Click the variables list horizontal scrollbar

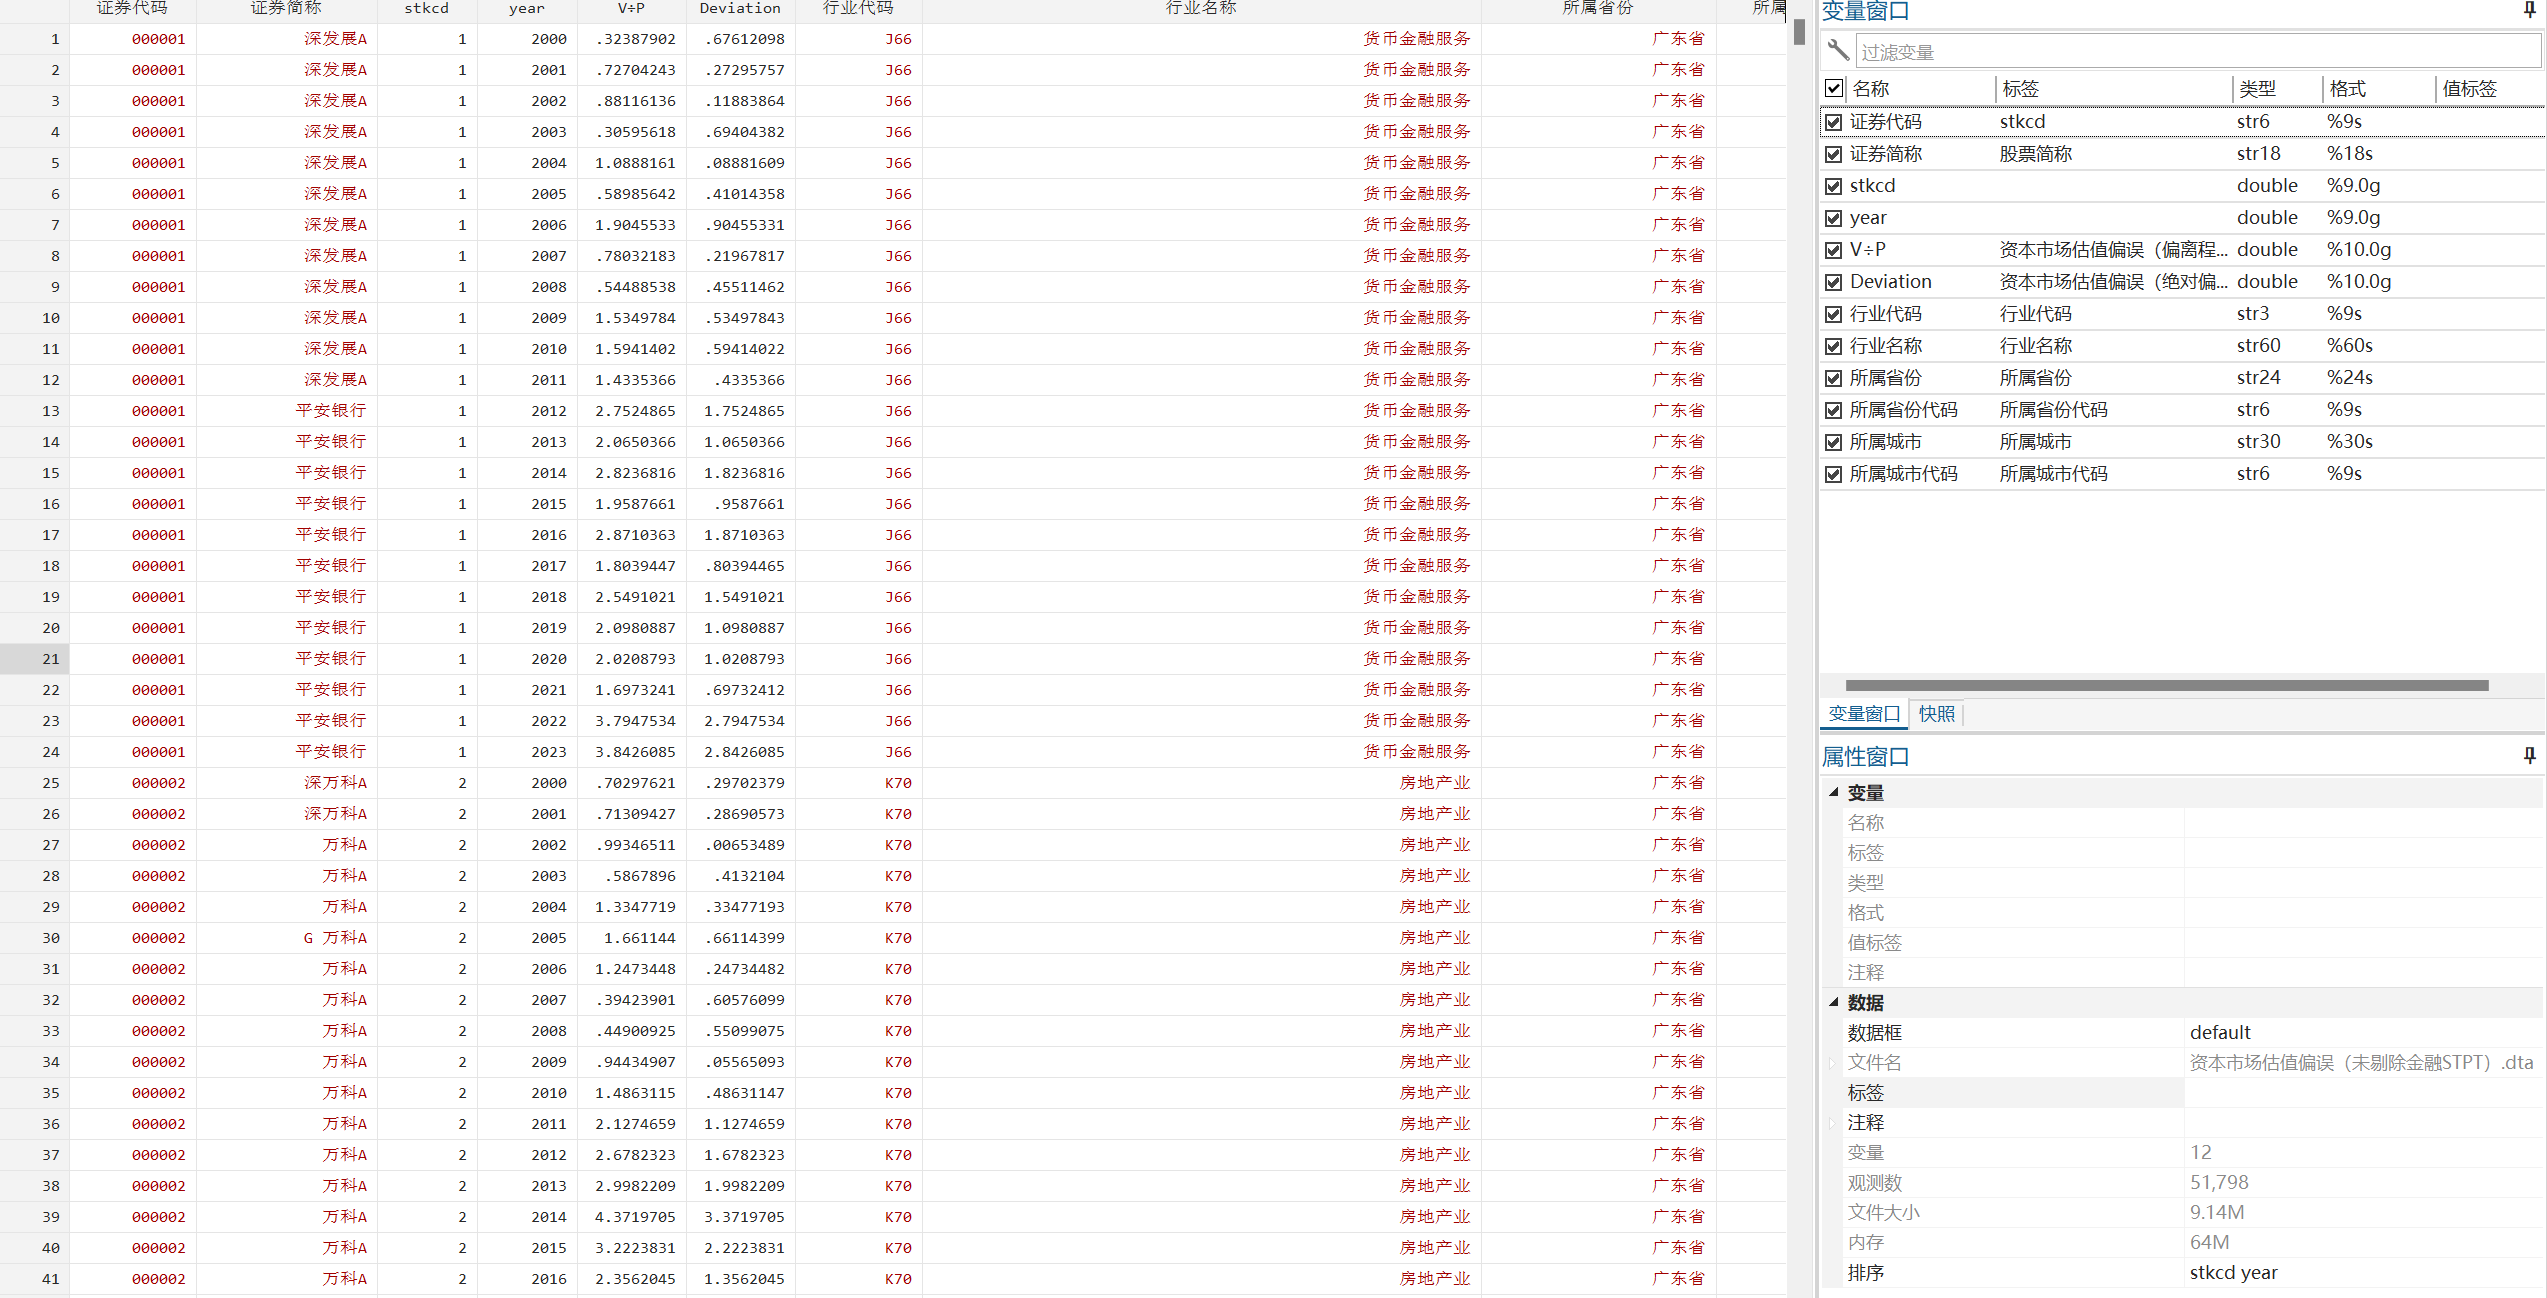click(x=2166, y=686)
